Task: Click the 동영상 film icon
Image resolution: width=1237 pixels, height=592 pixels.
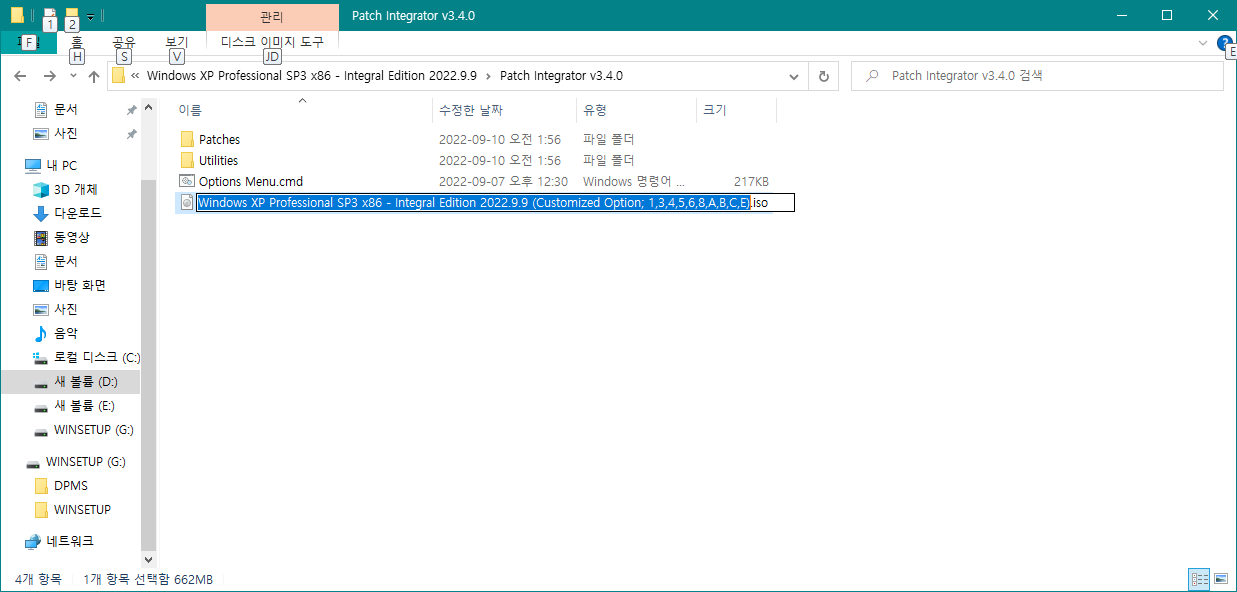Action: [x=41, y=237]
